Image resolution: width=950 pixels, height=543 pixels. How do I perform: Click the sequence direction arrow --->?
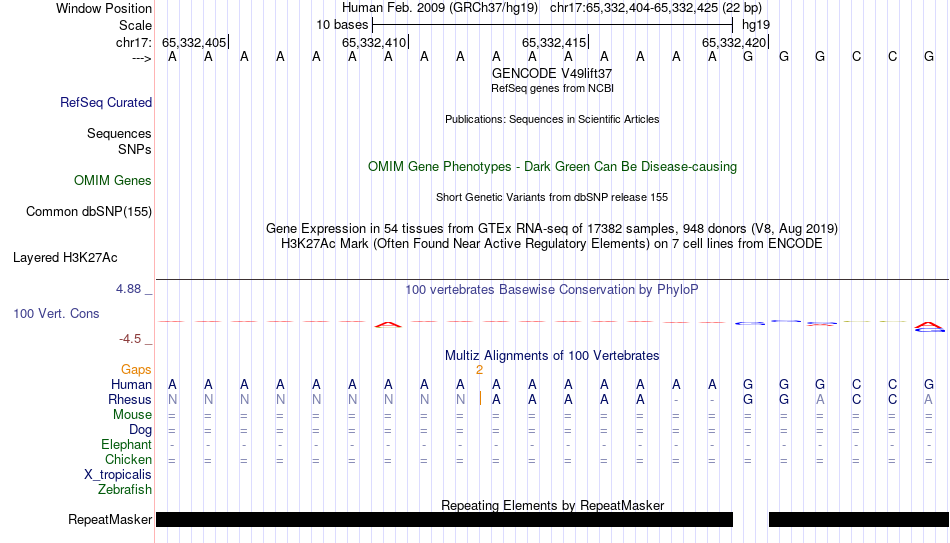point(142,58)
